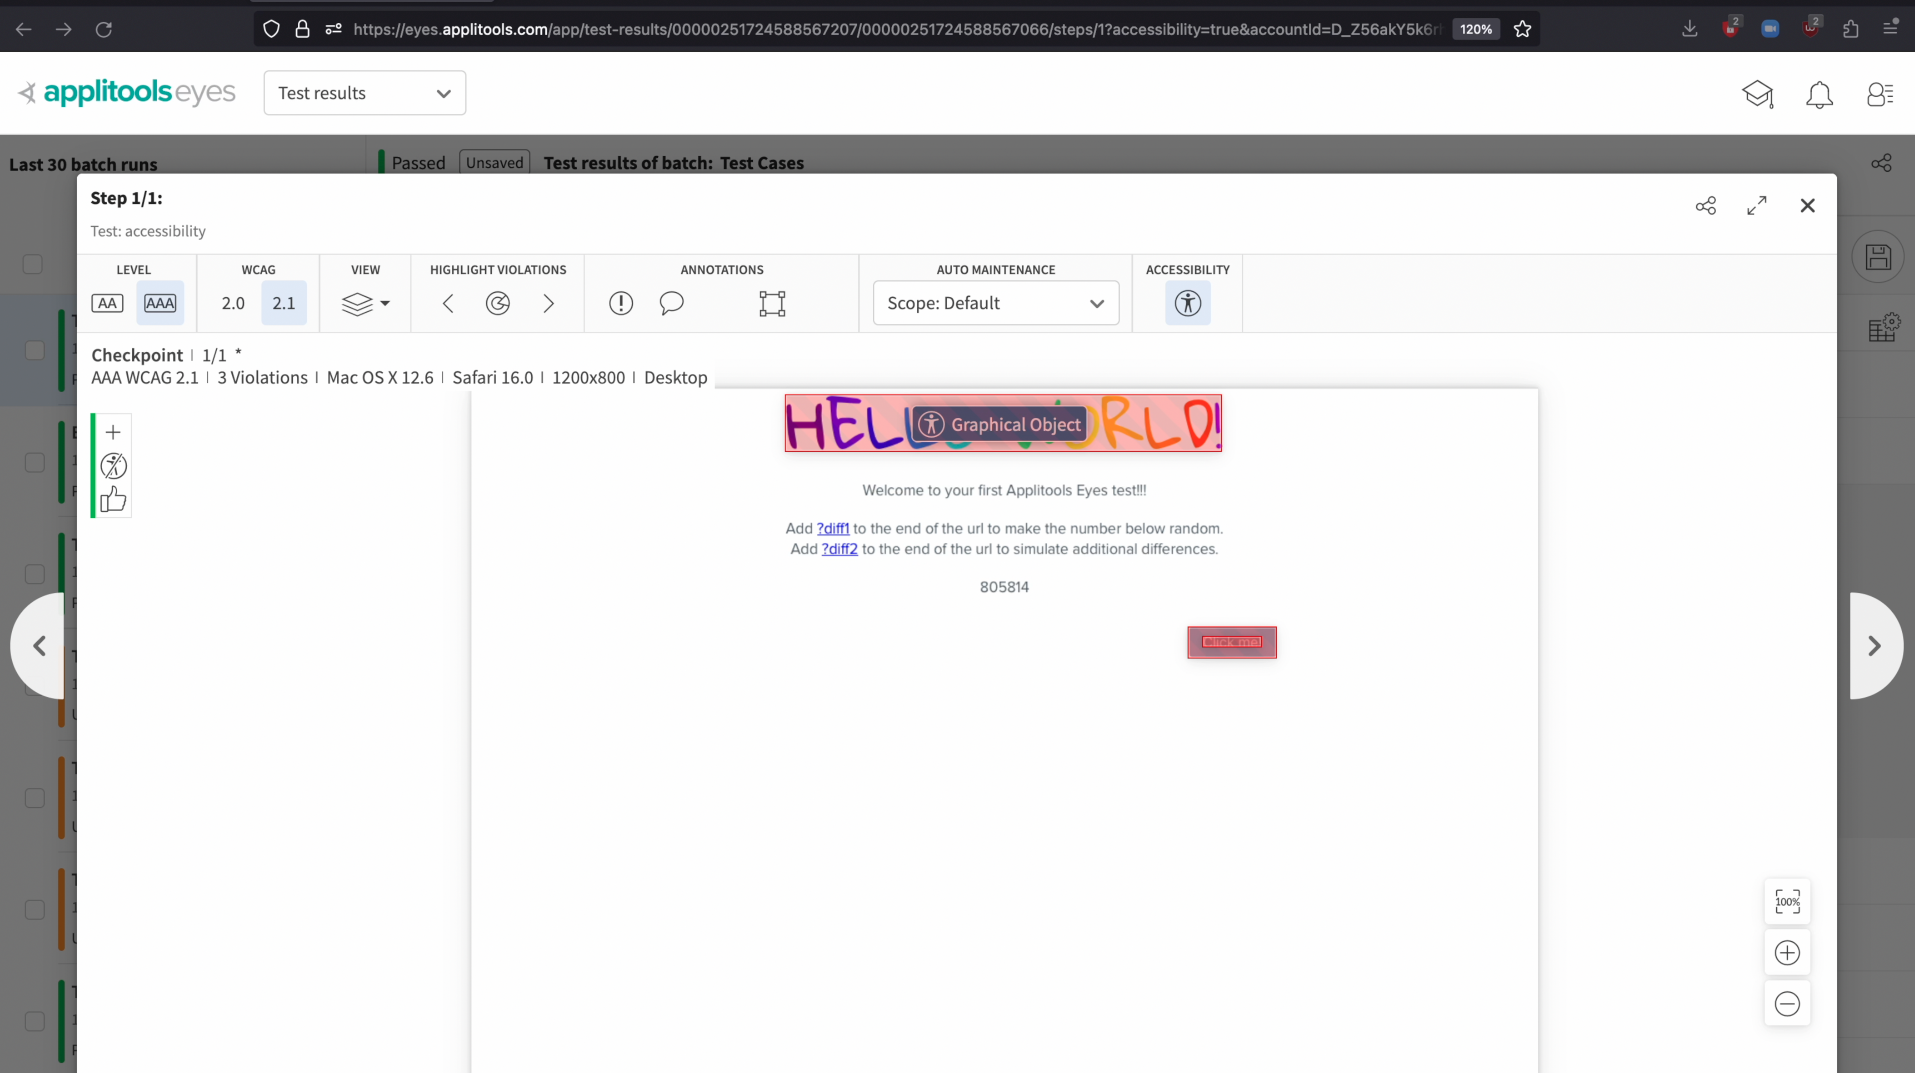Share this step via share icon

(1706, 205)
